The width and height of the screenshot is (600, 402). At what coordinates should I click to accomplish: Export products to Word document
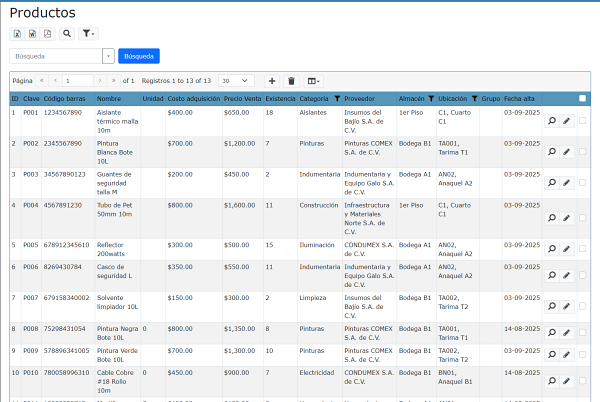tap(32, 33)
